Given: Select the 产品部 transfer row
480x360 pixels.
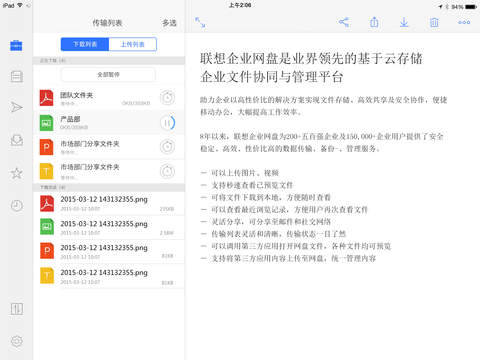Looking at the screenshot, I should click(x=109, y=123).
